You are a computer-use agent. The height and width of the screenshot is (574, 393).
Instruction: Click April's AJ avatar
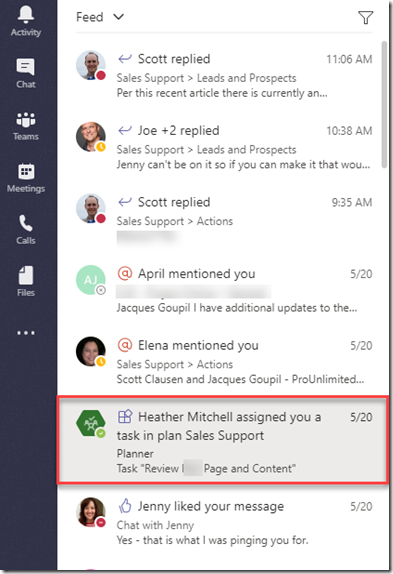pyautogui.click(x=90, y=280)
